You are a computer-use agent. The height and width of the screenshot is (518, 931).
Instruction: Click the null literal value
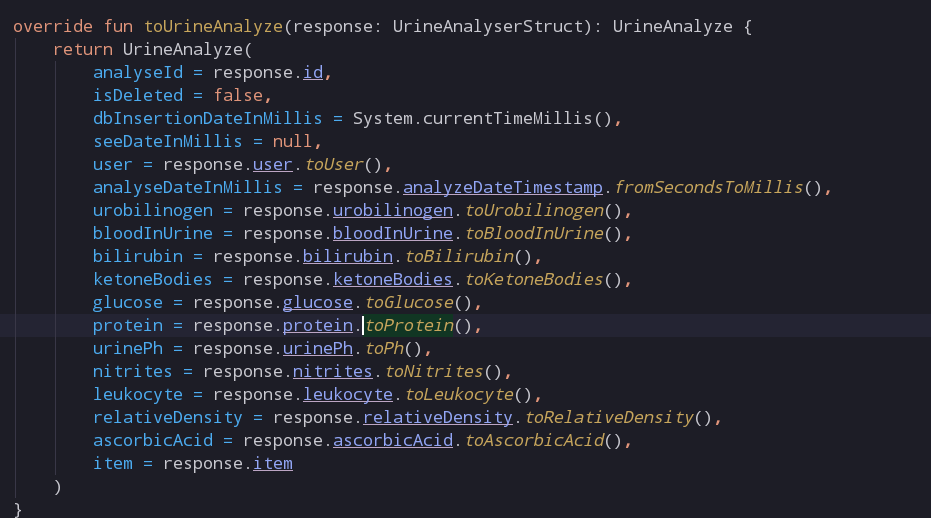click(292, 141)
